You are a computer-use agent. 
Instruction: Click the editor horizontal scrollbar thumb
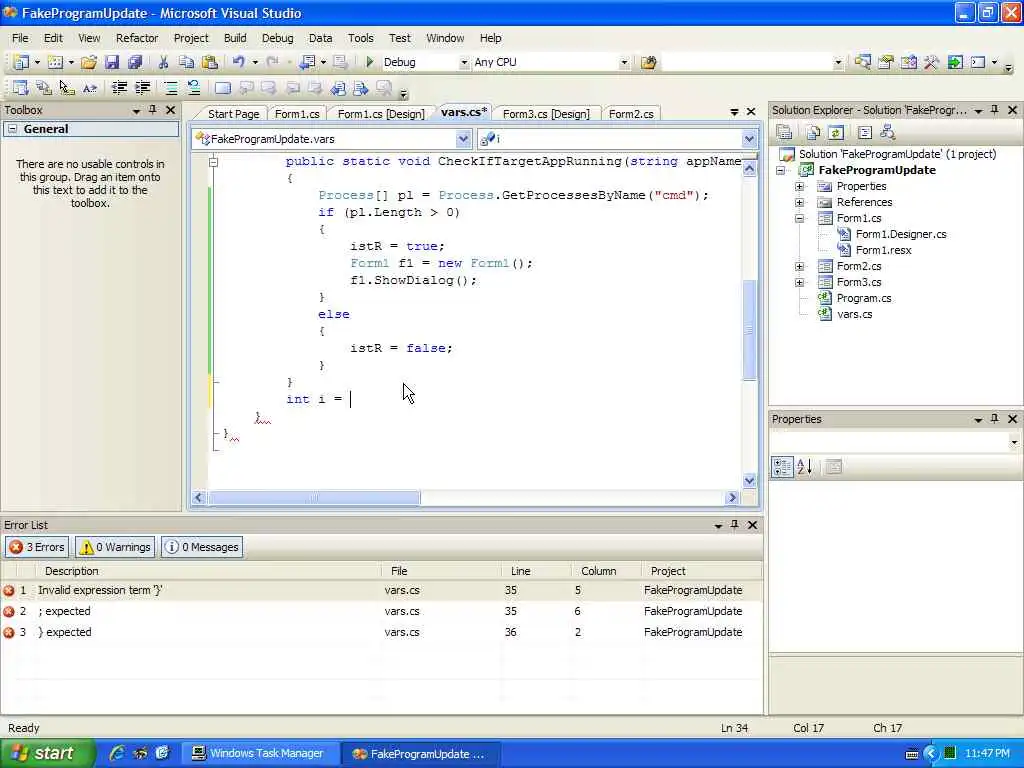313,498
